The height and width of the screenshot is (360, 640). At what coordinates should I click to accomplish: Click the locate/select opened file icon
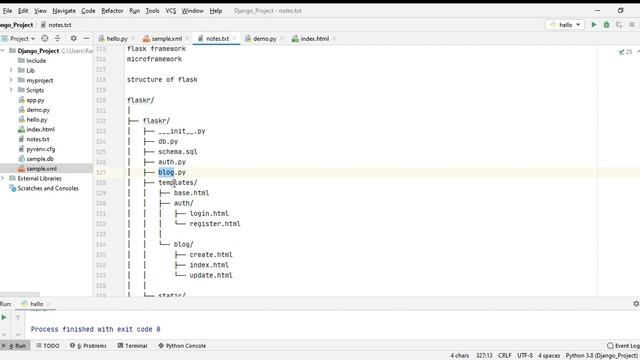[x=44, y=38]
